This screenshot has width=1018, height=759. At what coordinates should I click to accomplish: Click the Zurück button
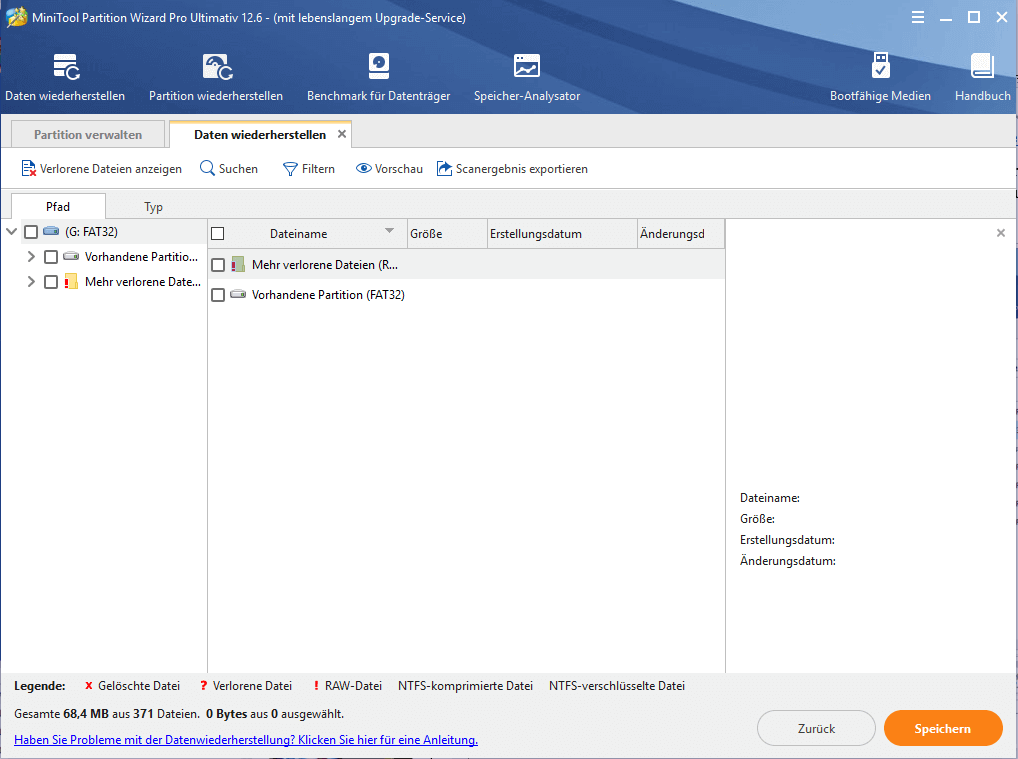816,728
